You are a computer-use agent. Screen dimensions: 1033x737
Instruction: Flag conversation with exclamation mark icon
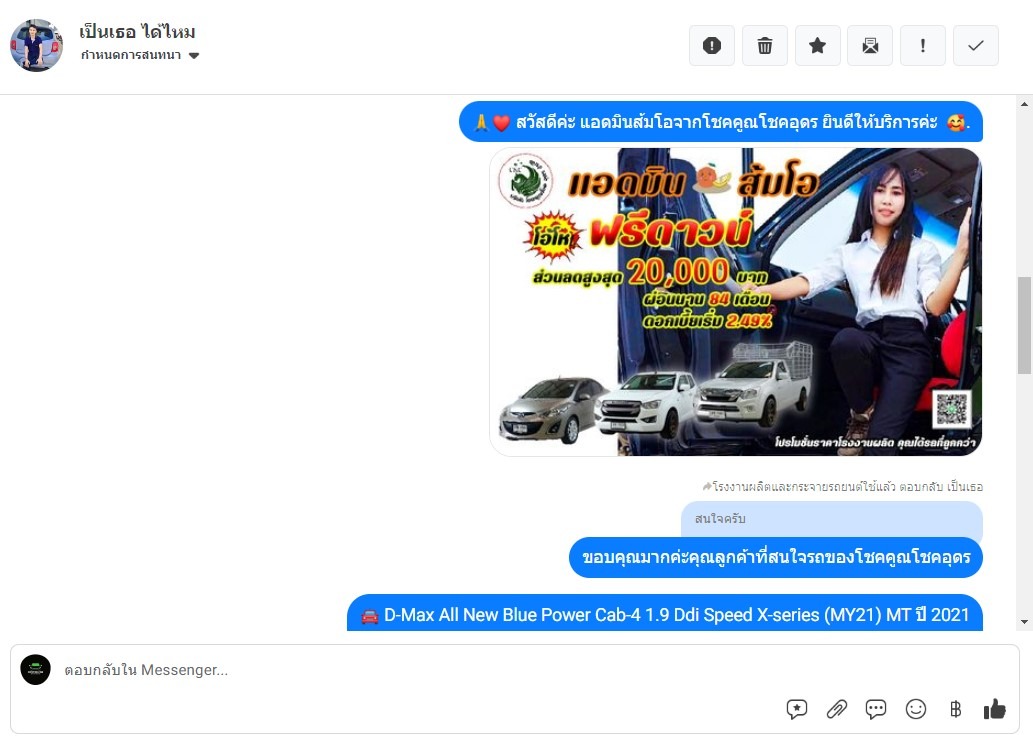coord(922,45)
